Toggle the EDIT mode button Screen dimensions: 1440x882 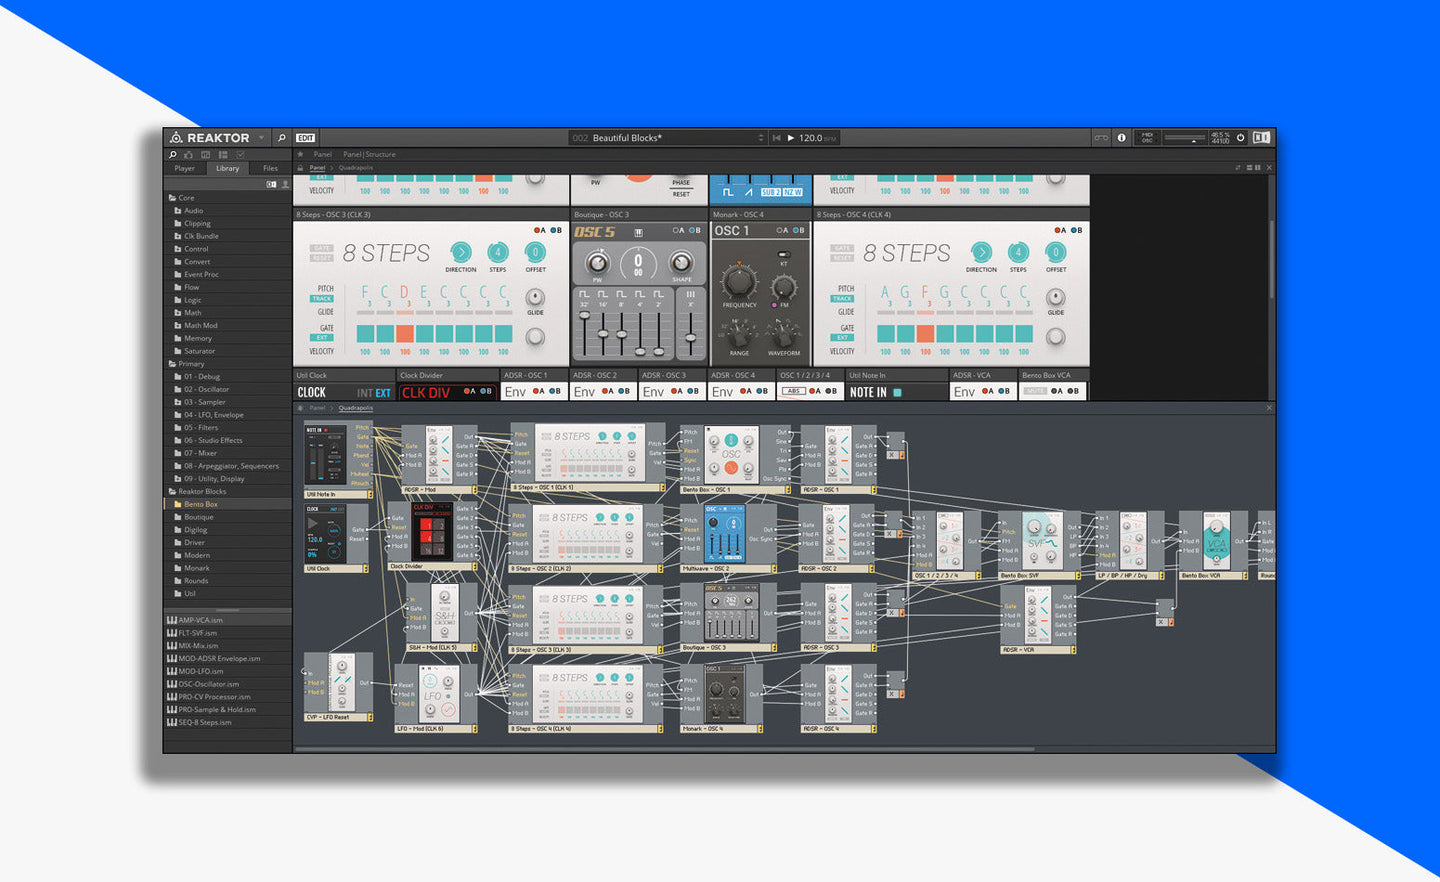(306, 138)
